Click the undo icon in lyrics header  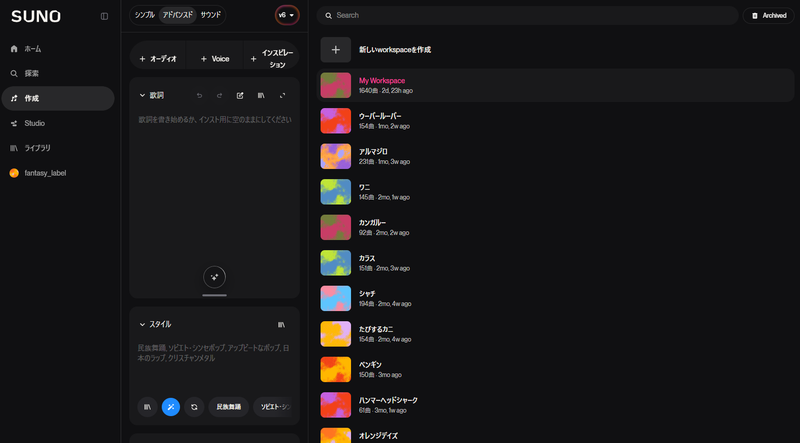199,95
